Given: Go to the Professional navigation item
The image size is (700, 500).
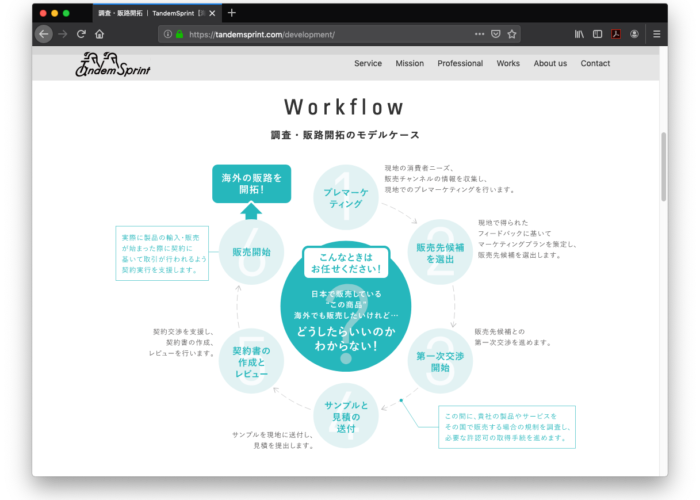Looking at the screenshot, I should 460,63.
